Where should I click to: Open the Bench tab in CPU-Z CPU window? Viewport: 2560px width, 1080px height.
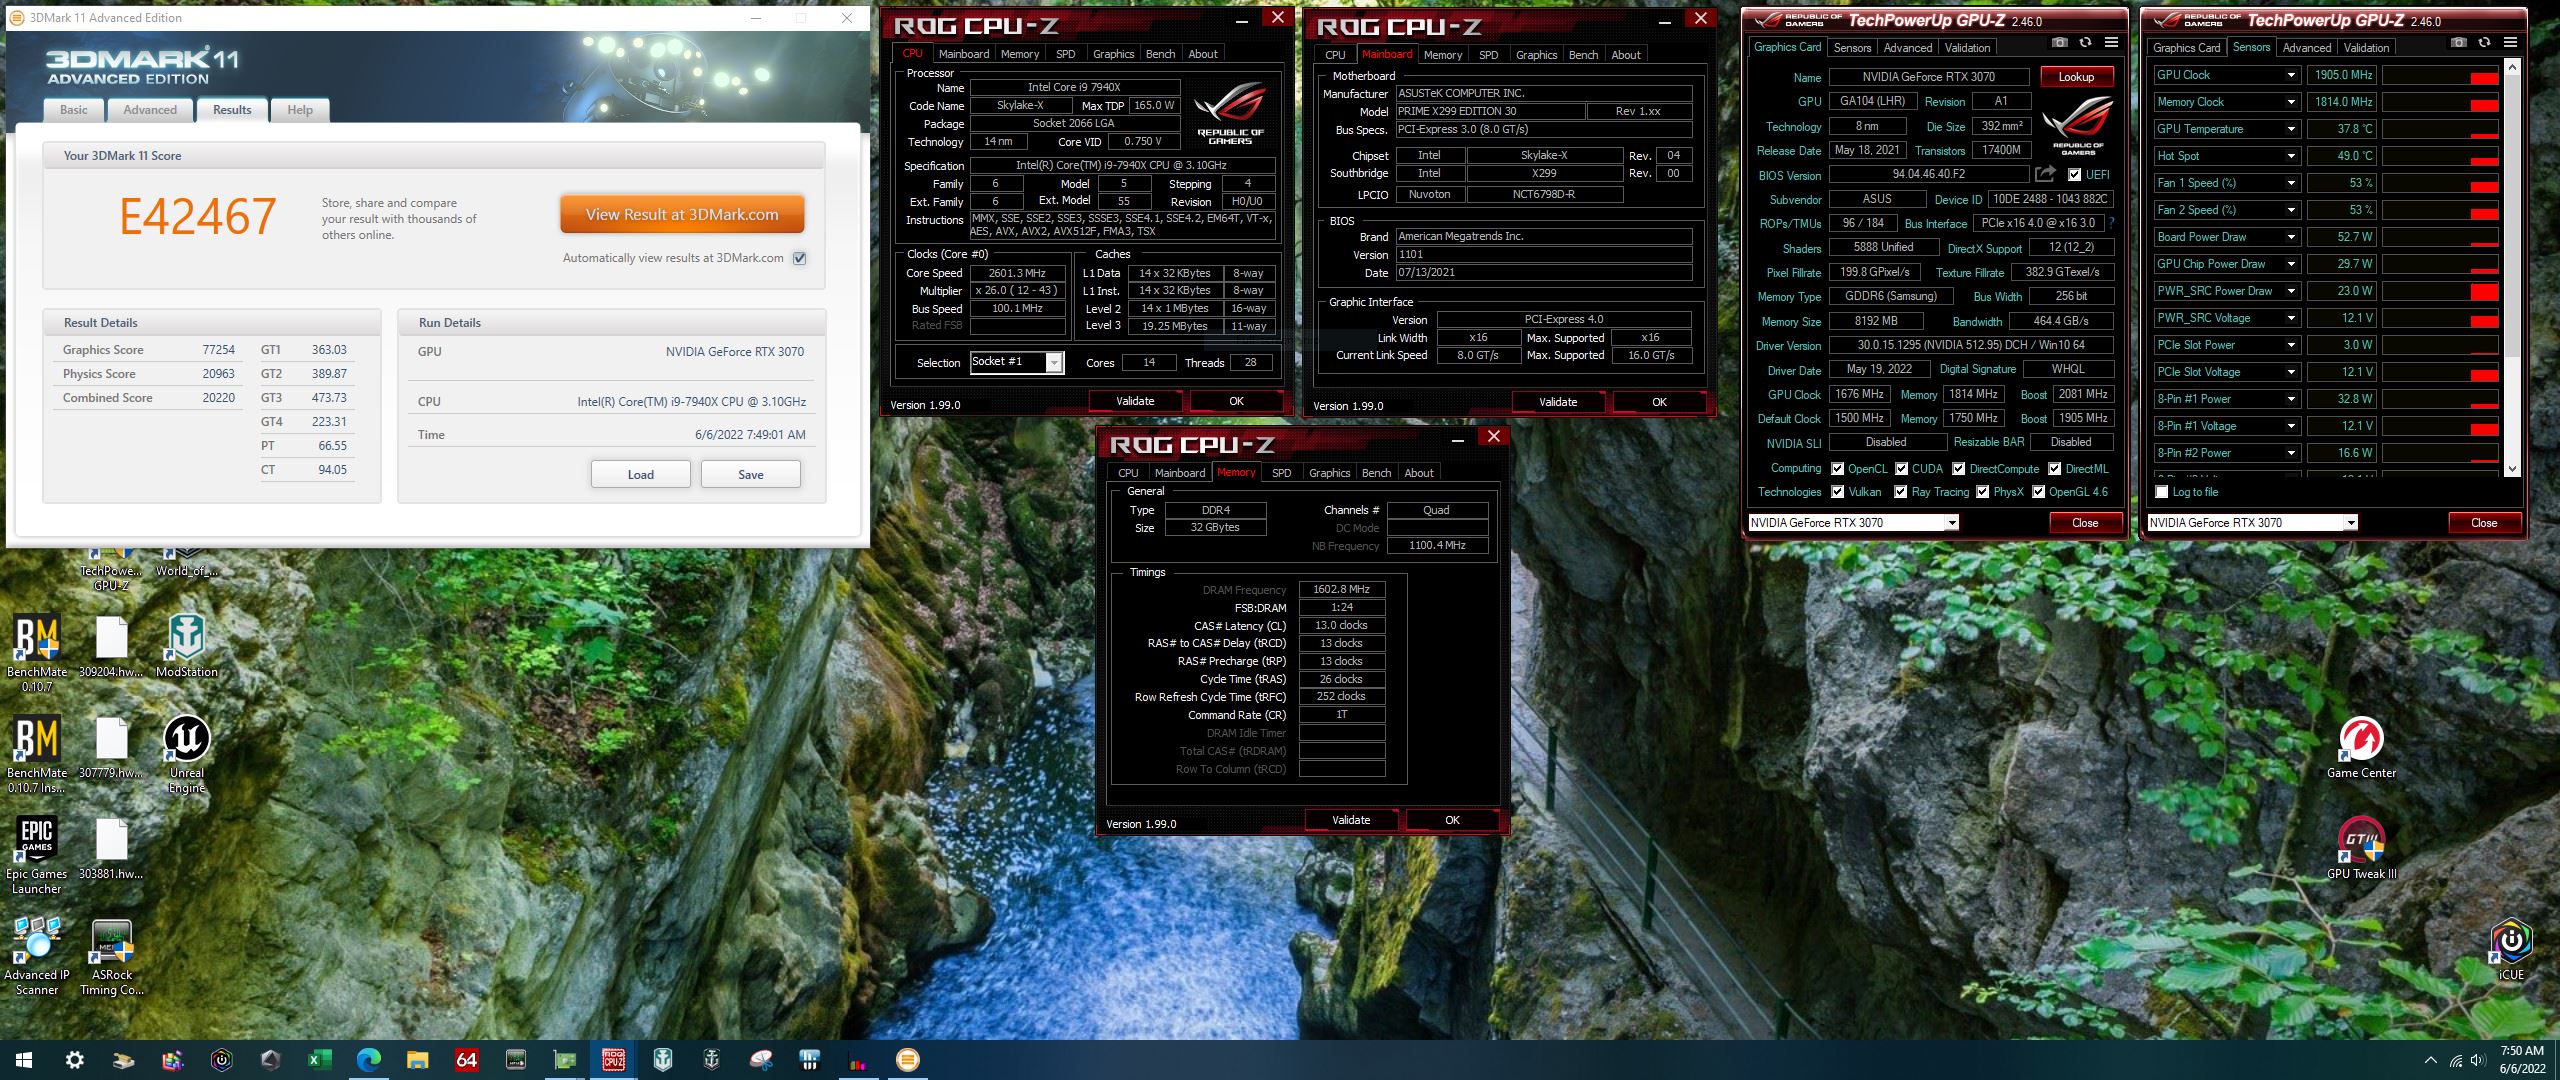pyautogui.click(x=1160, y=54)
